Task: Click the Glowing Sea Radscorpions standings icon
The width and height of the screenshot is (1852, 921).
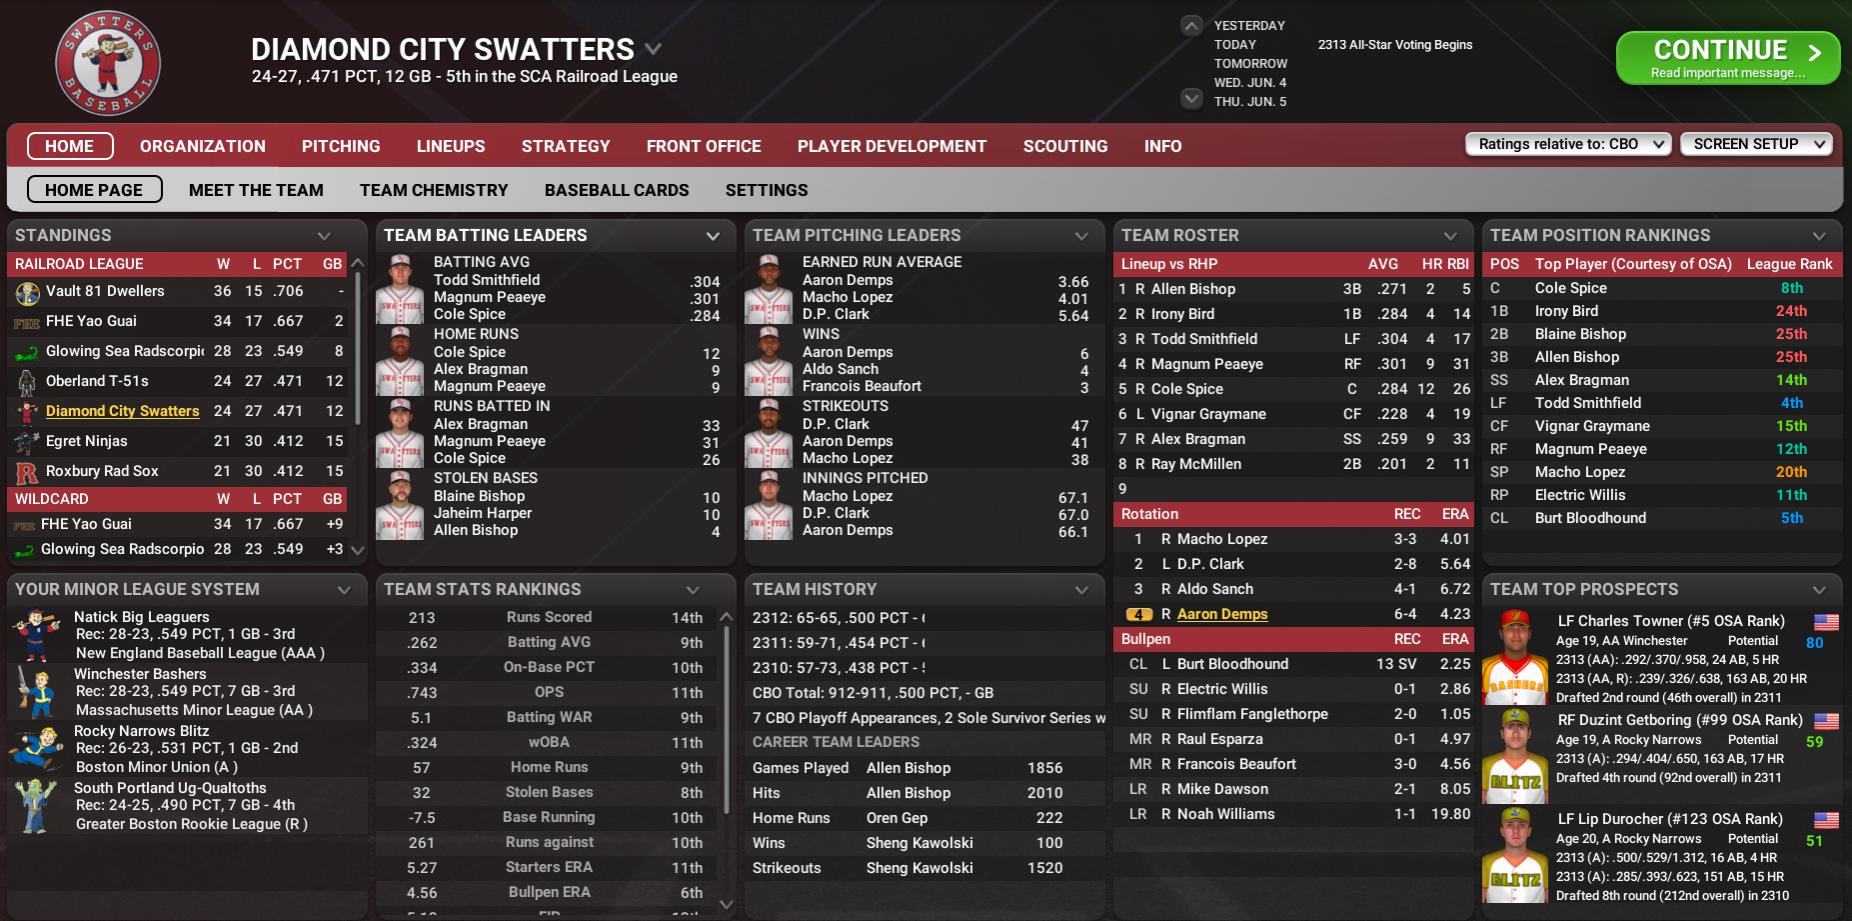Action: [x=27, y=352]
